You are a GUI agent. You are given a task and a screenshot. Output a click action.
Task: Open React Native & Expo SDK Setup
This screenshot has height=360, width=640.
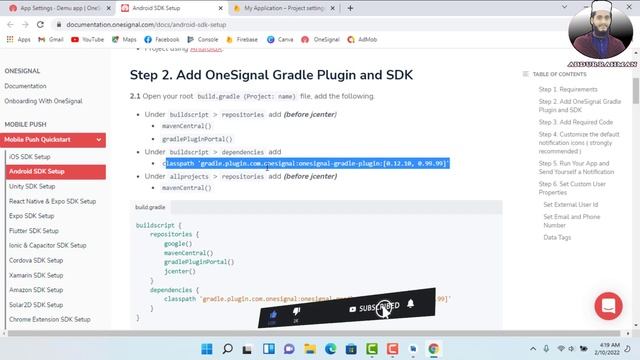pyautogui.click(x=53, y=201)
